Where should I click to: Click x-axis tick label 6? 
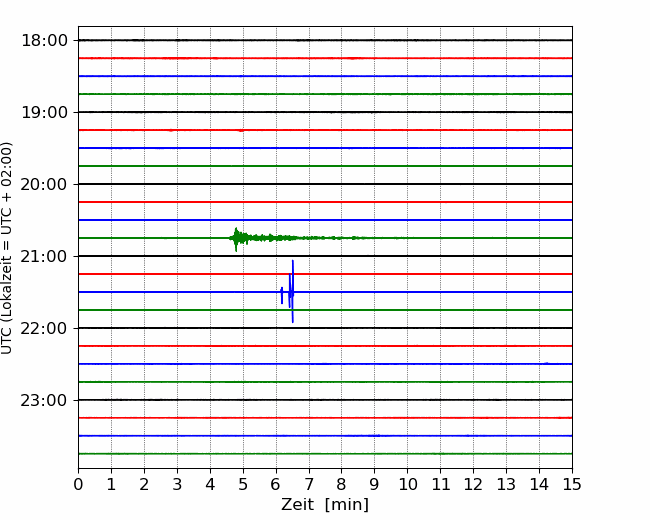coord(276,484)
